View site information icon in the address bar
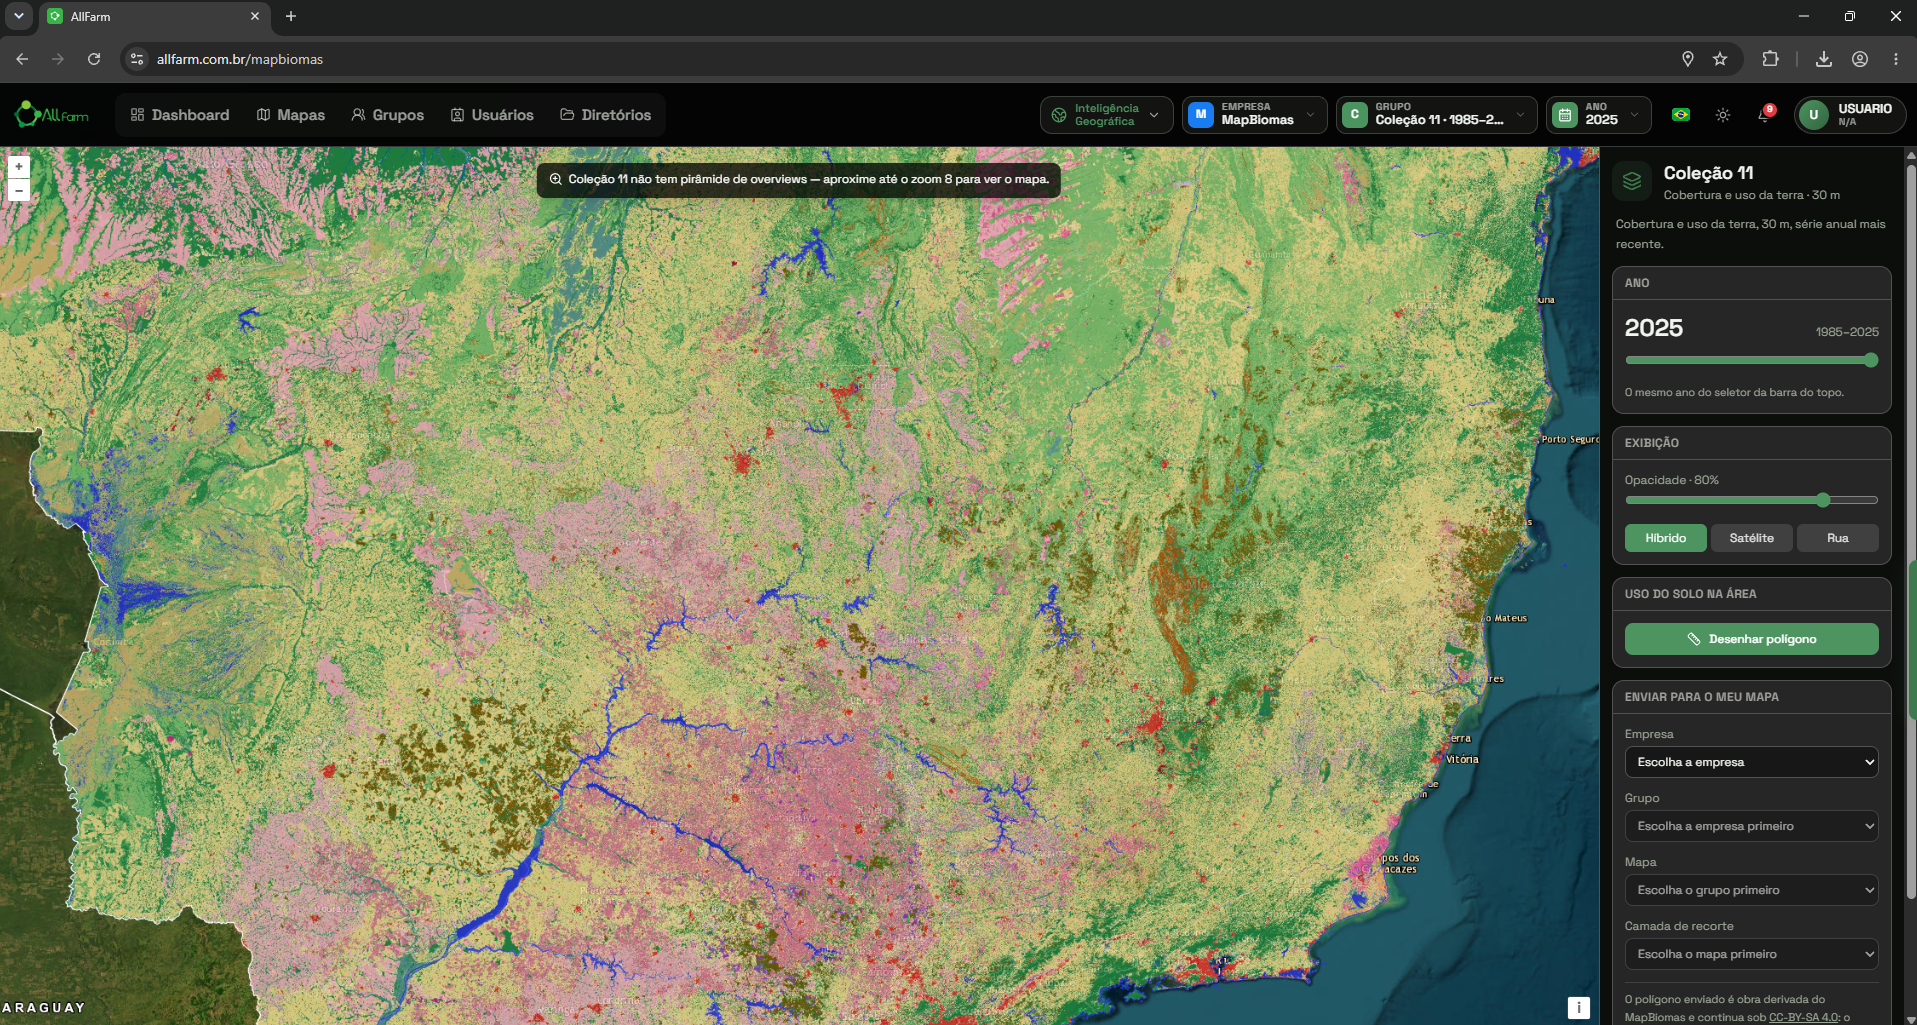This screenshot has height=1025, width=1917. pyautogui.click(x=138, y=59)
